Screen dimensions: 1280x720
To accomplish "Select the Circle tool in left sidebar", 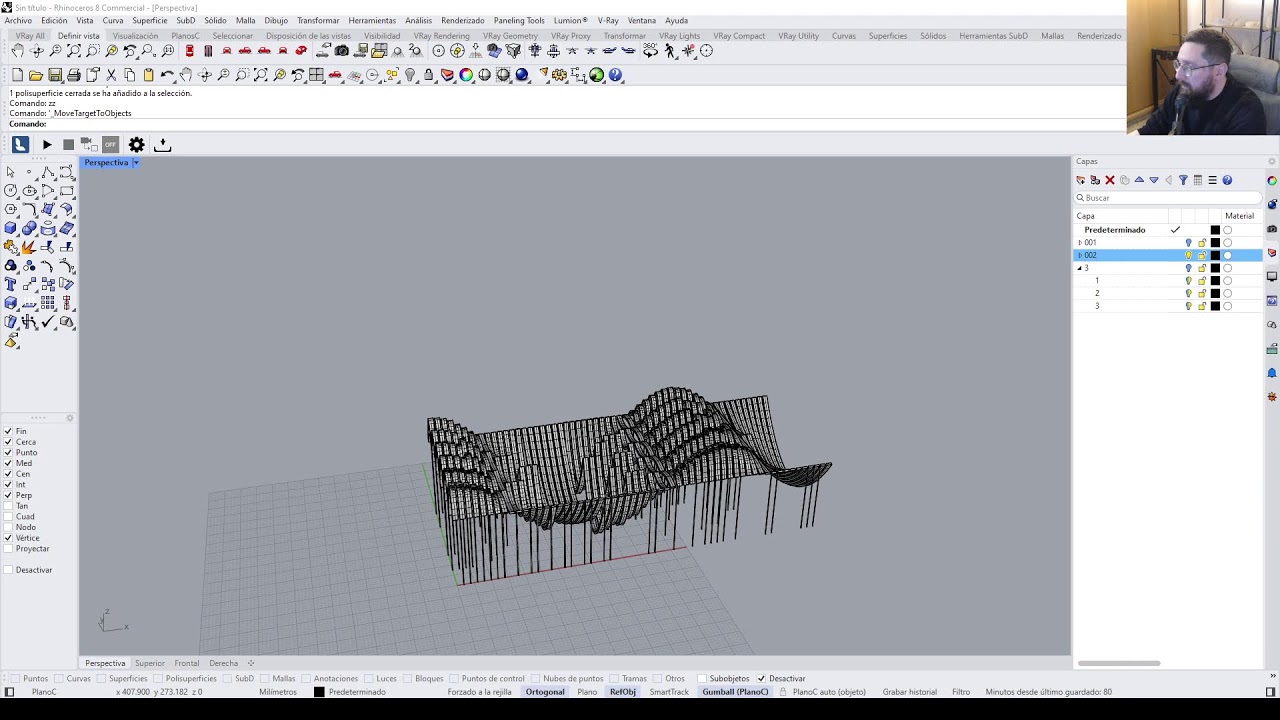I will (x=10, y=191).
